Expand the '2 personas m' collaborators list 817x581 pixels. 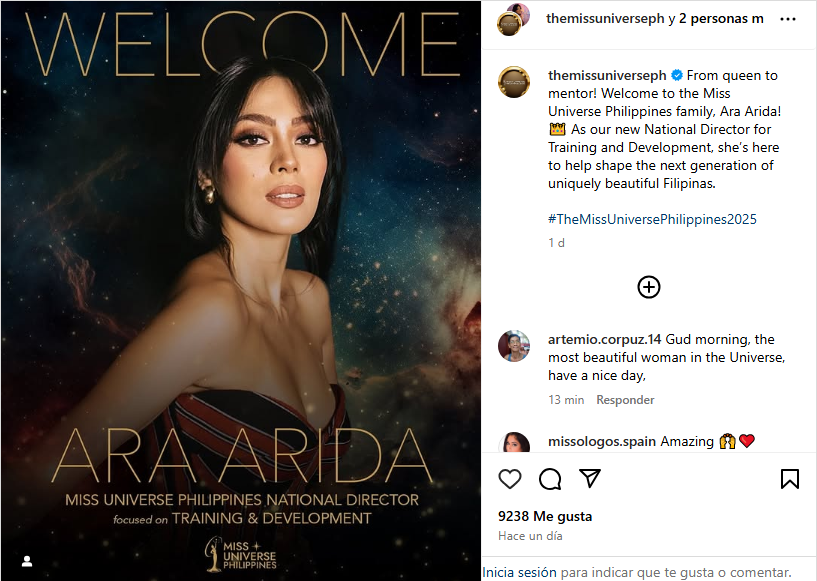pyautogui.click(x=721, y=19)
